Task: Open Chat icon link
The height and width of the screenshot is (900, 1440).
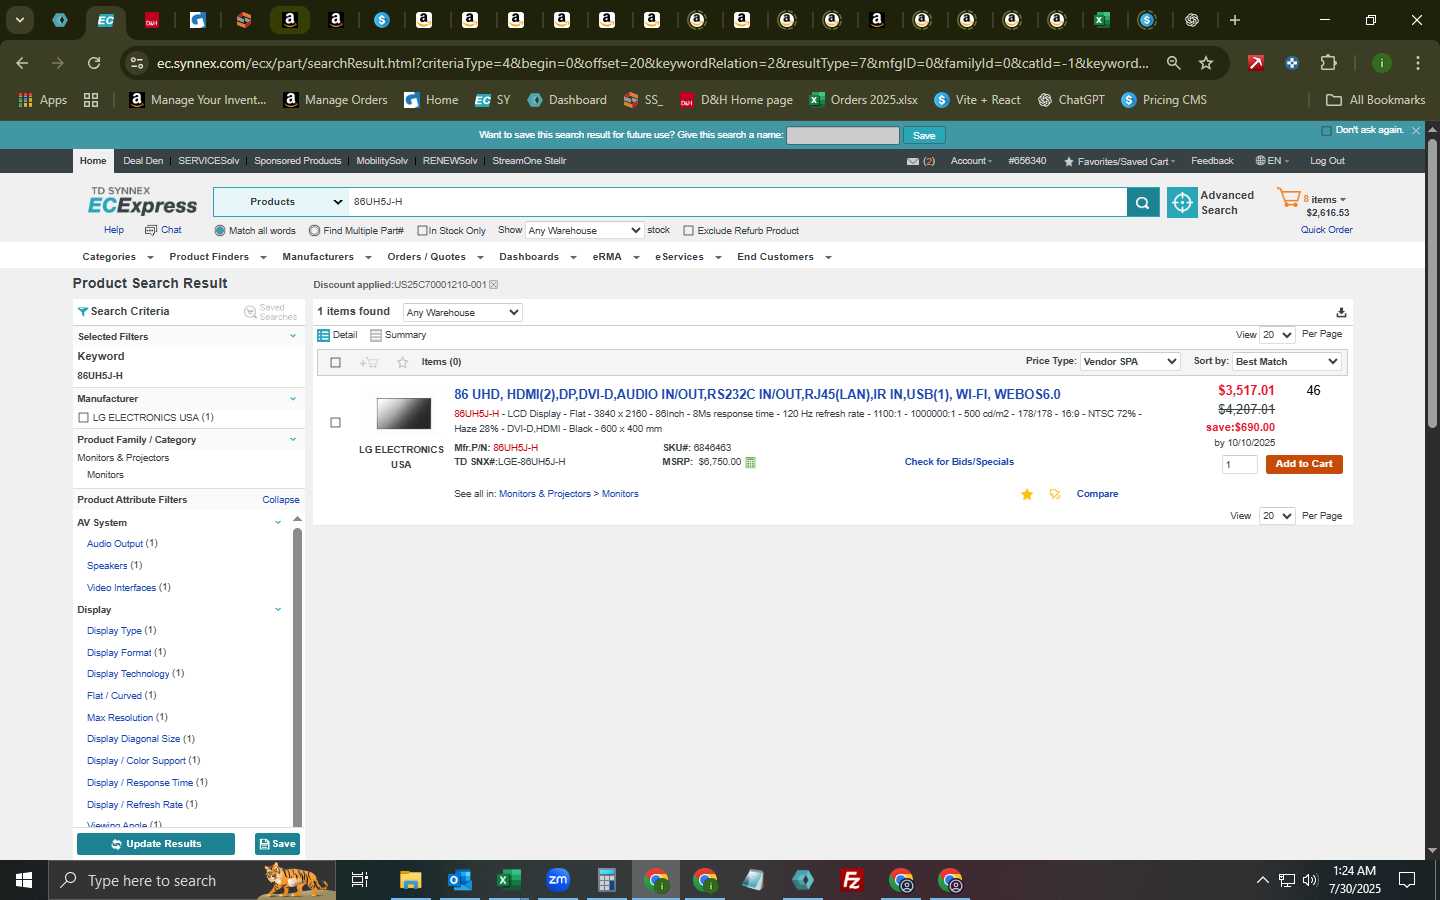Action: 151,230
